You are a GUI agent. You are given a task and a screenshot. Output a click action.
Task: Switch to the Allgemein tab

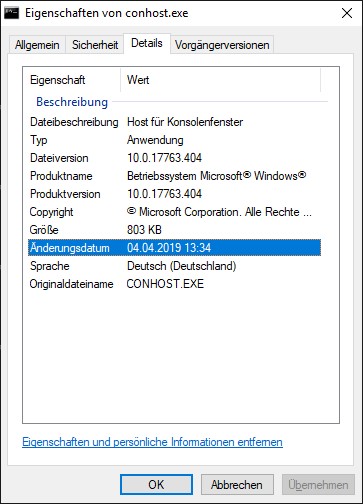tap(37, 45)
